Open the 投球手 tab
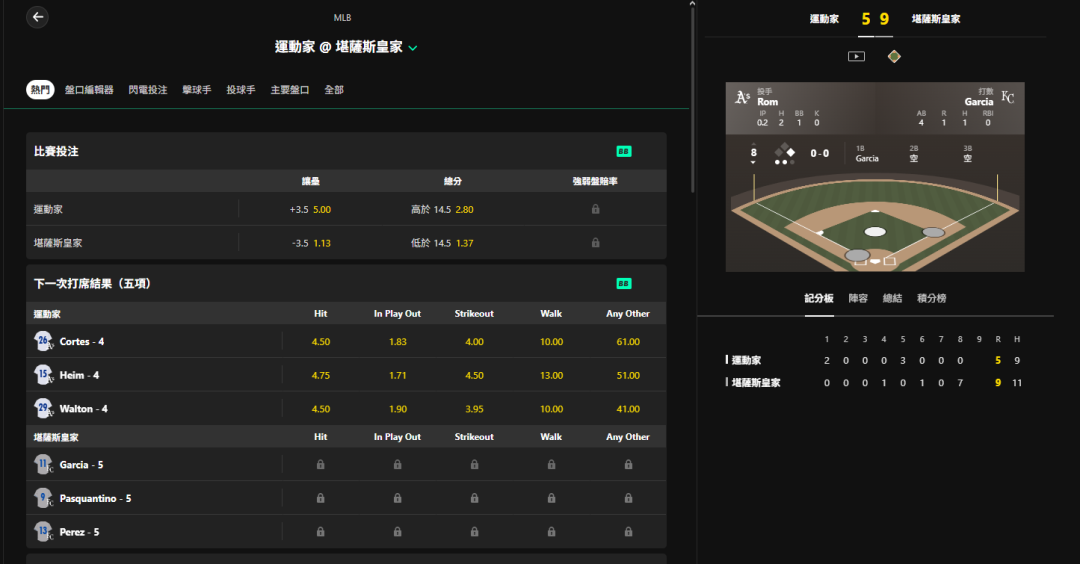The width and height of the screenshot is (1080, 564). 240,90
